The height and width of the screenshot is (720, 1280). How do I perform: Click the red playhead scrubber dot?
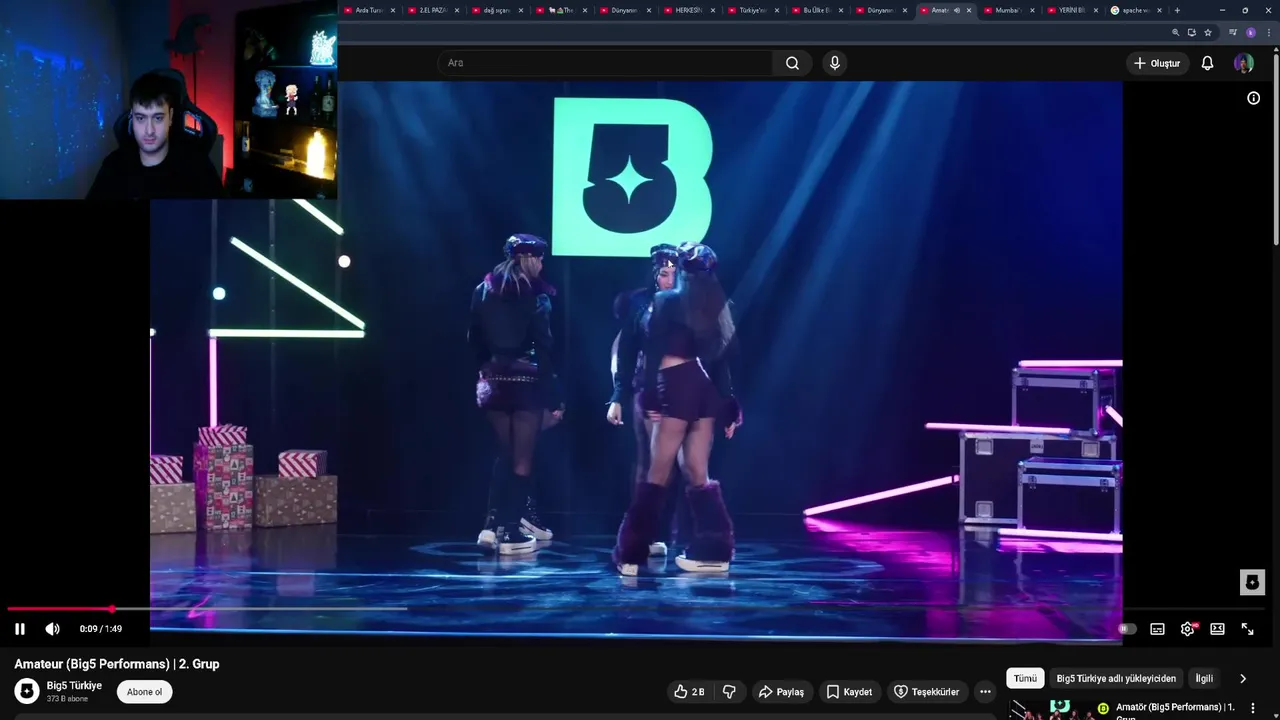pos(112,608)
